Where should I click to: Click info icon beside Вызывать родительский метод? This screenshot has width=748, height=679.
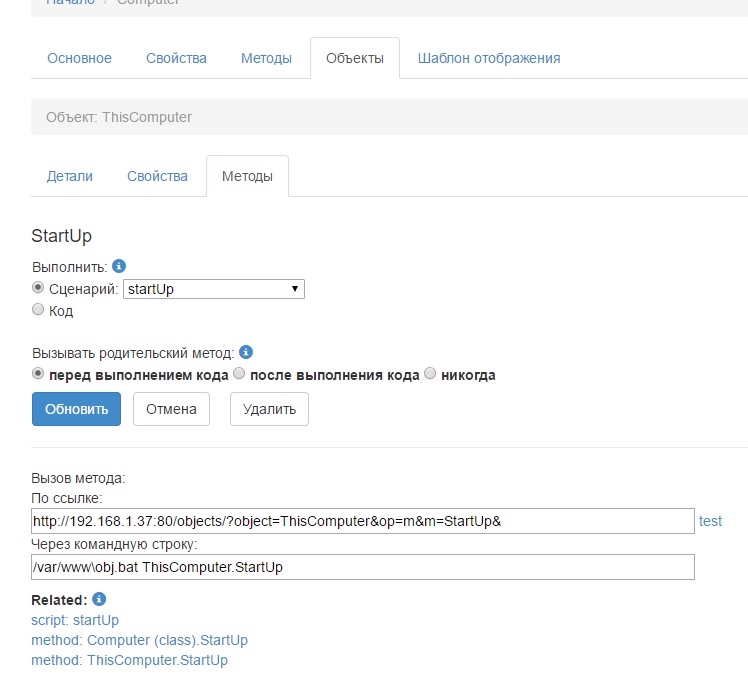[x=246, y=352]
